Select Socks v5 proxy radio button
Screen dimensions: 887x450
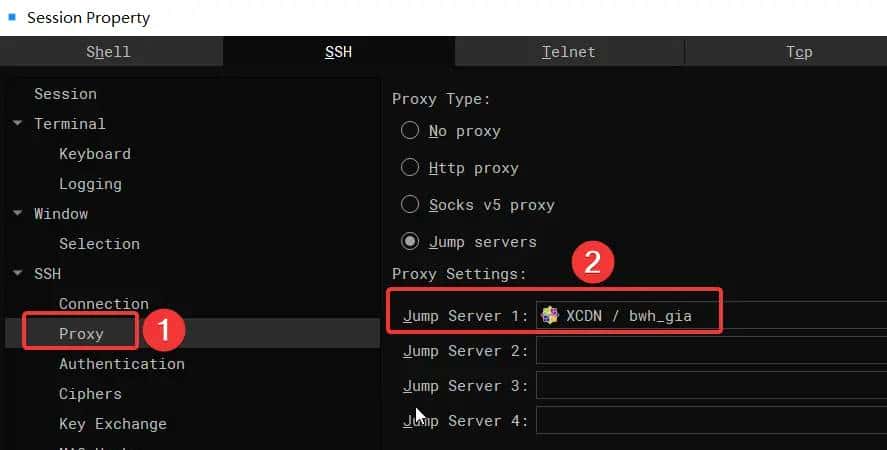pyautogui.click(x=410, y=205)
